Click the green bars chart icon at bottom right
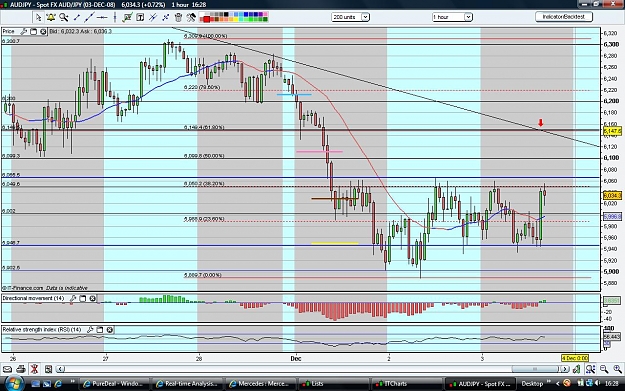The height and width of the screenshot is (391, 625). coord(576,369)
